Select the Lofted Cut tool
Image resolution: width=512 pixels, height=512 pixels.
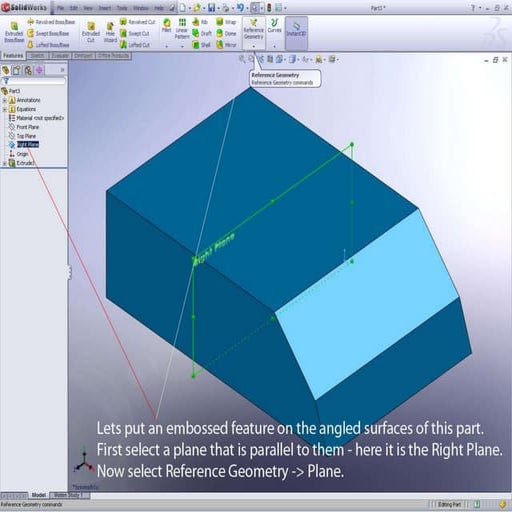point(135,45)
